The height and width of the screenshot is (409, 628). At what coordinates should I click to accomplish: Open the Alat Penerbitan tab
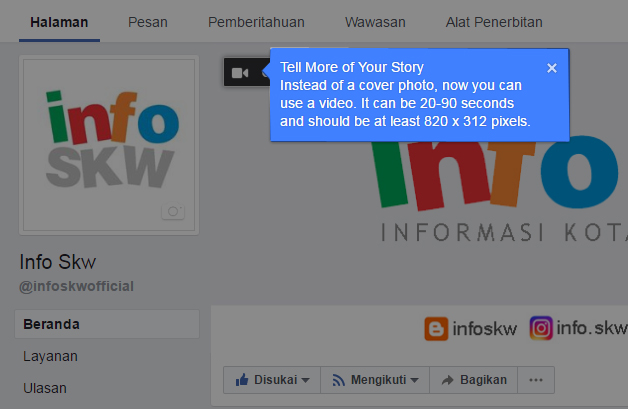[494, 22]
